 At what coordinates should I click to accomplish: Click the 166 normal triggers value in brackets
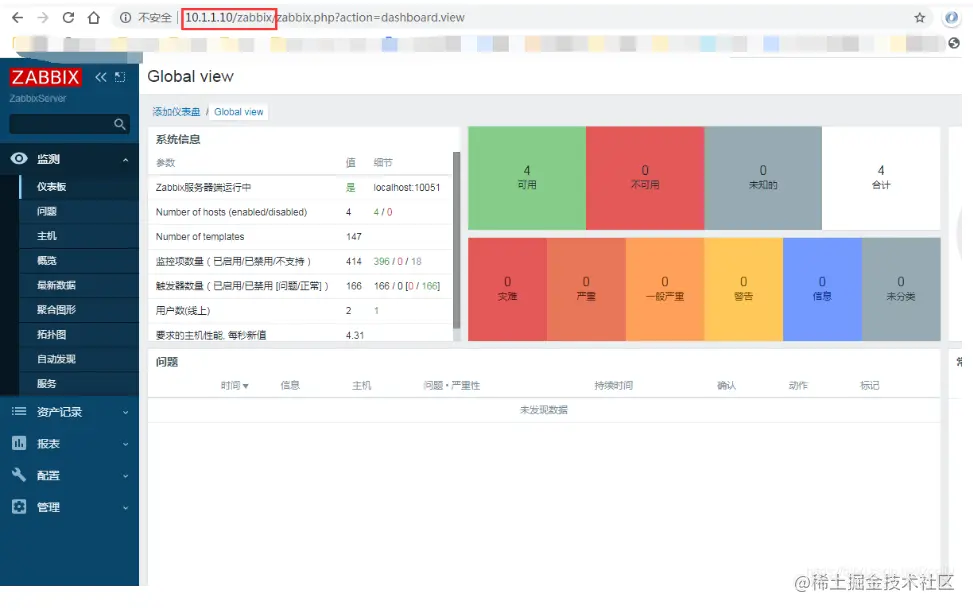click(429, 286)
